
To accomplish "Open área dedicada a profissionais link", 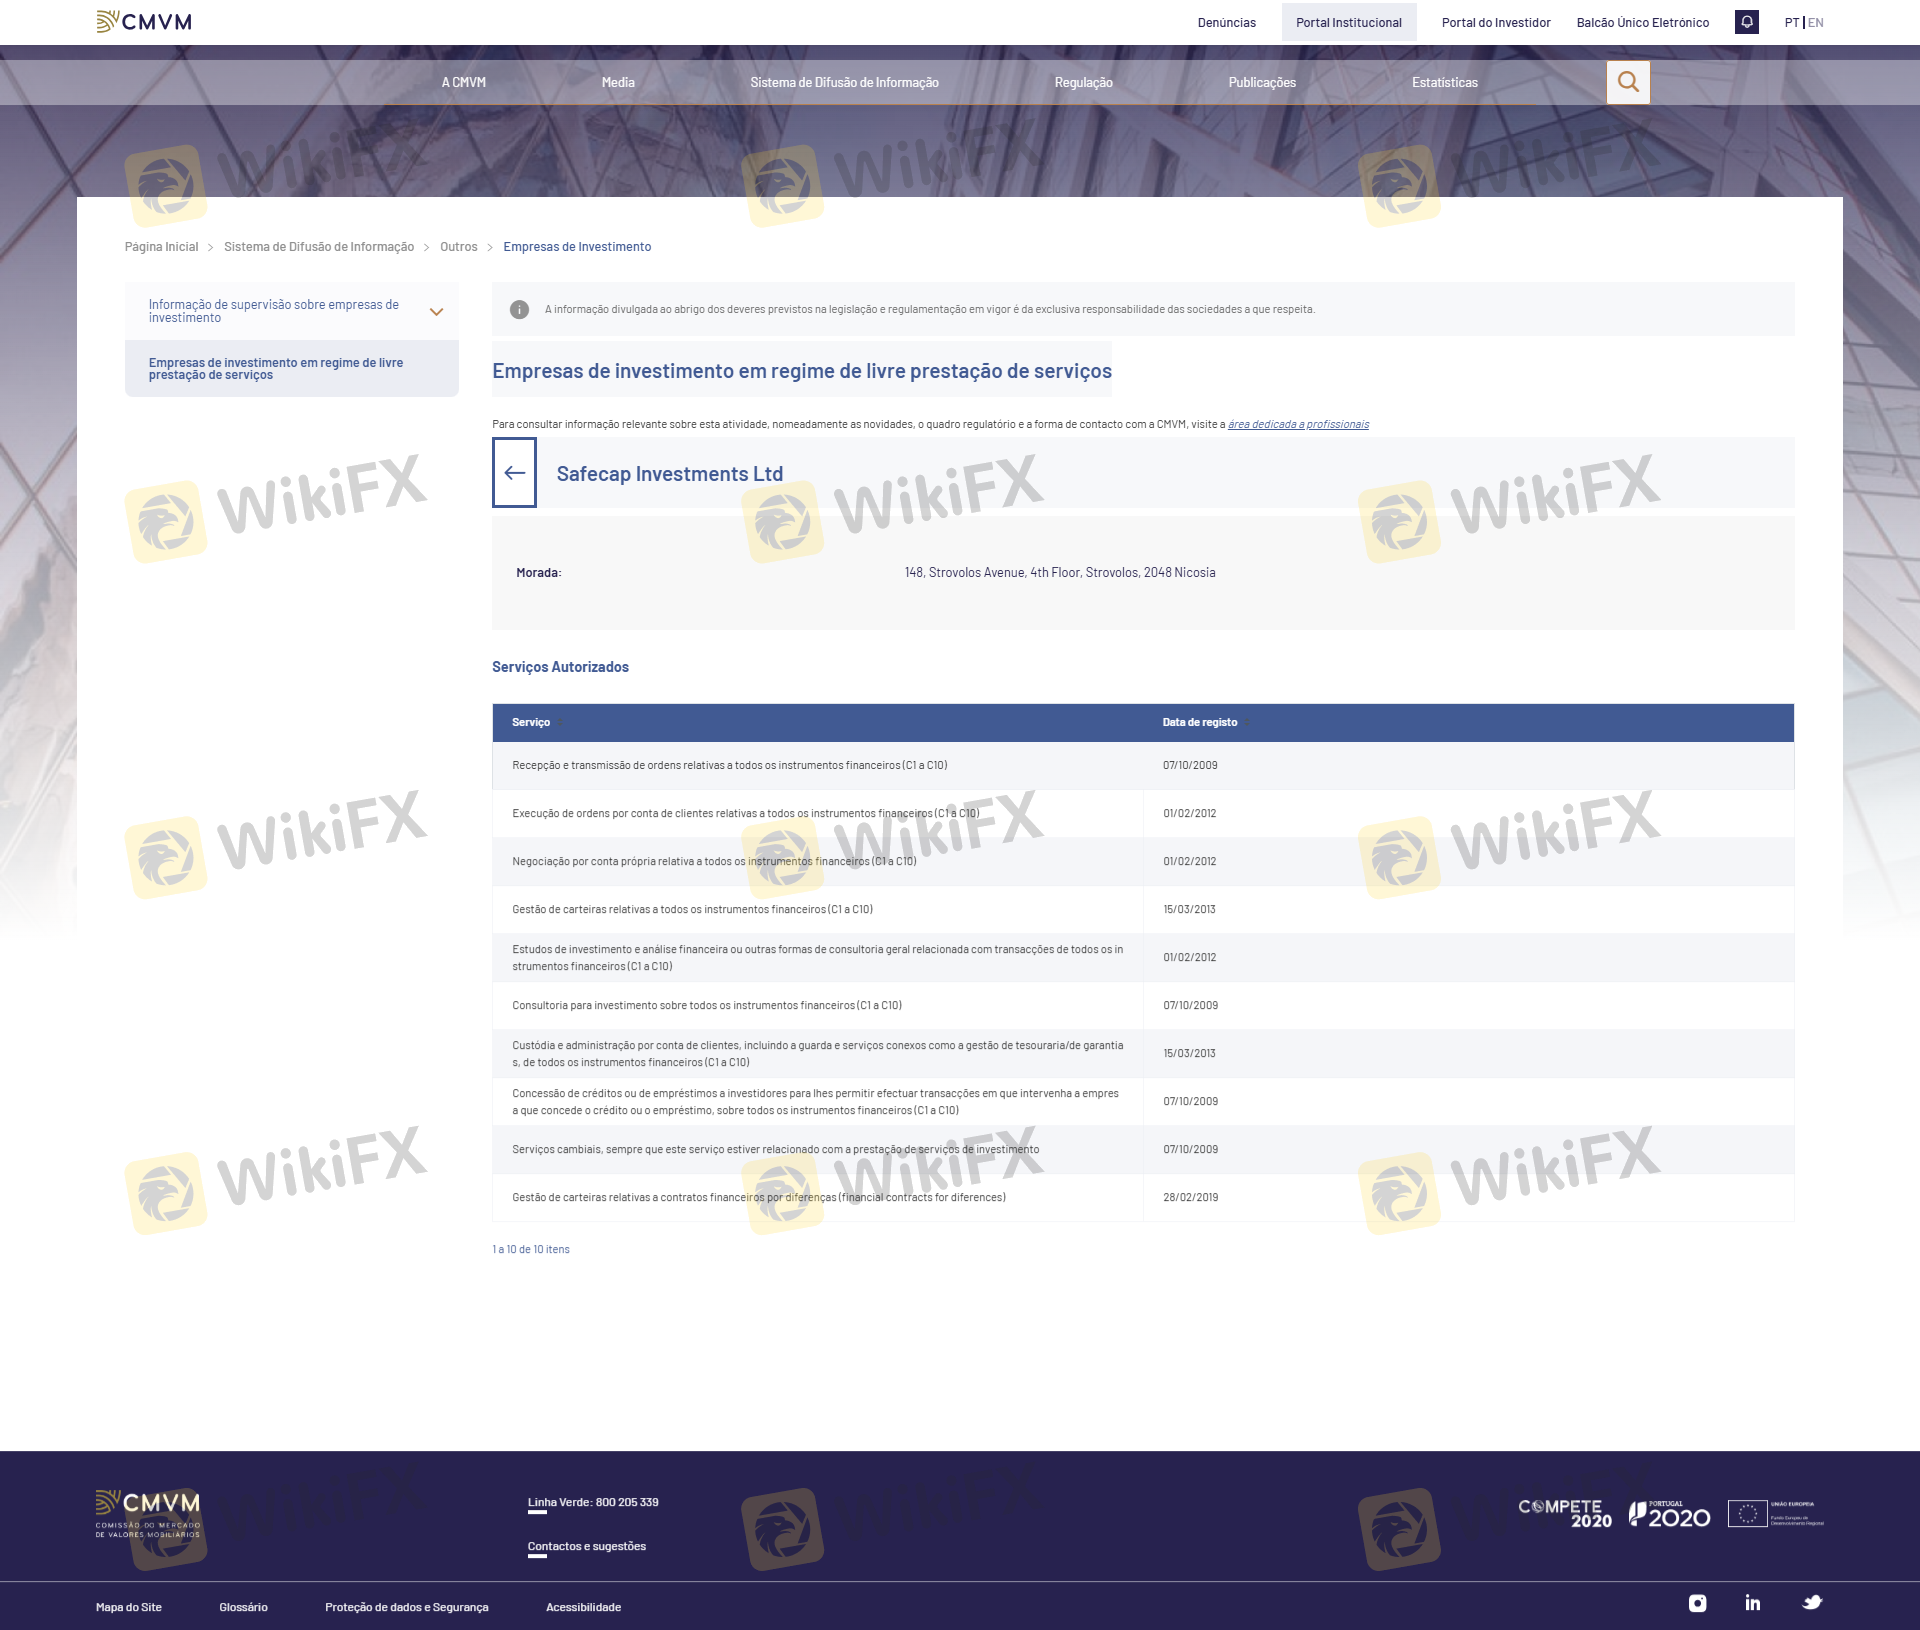I will (1298, 425).
